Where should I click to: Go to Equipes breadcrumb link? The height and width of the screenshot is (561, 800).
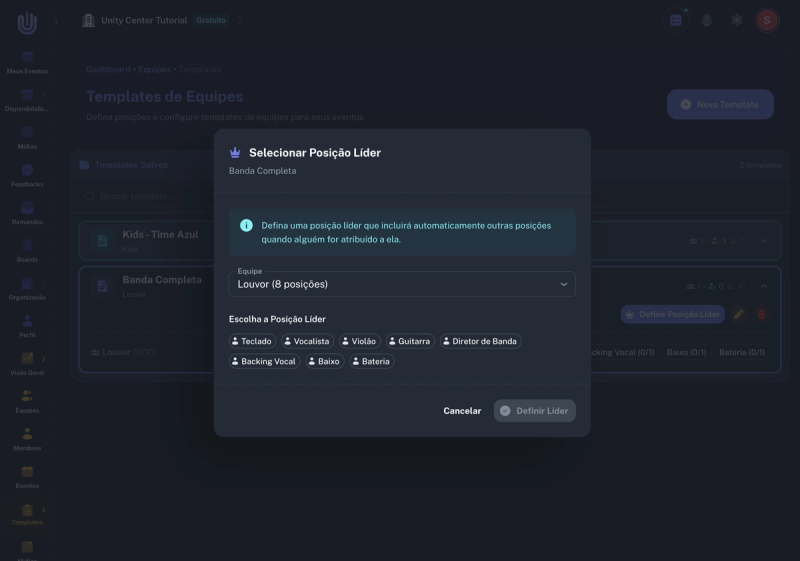[x=154, y=69]
